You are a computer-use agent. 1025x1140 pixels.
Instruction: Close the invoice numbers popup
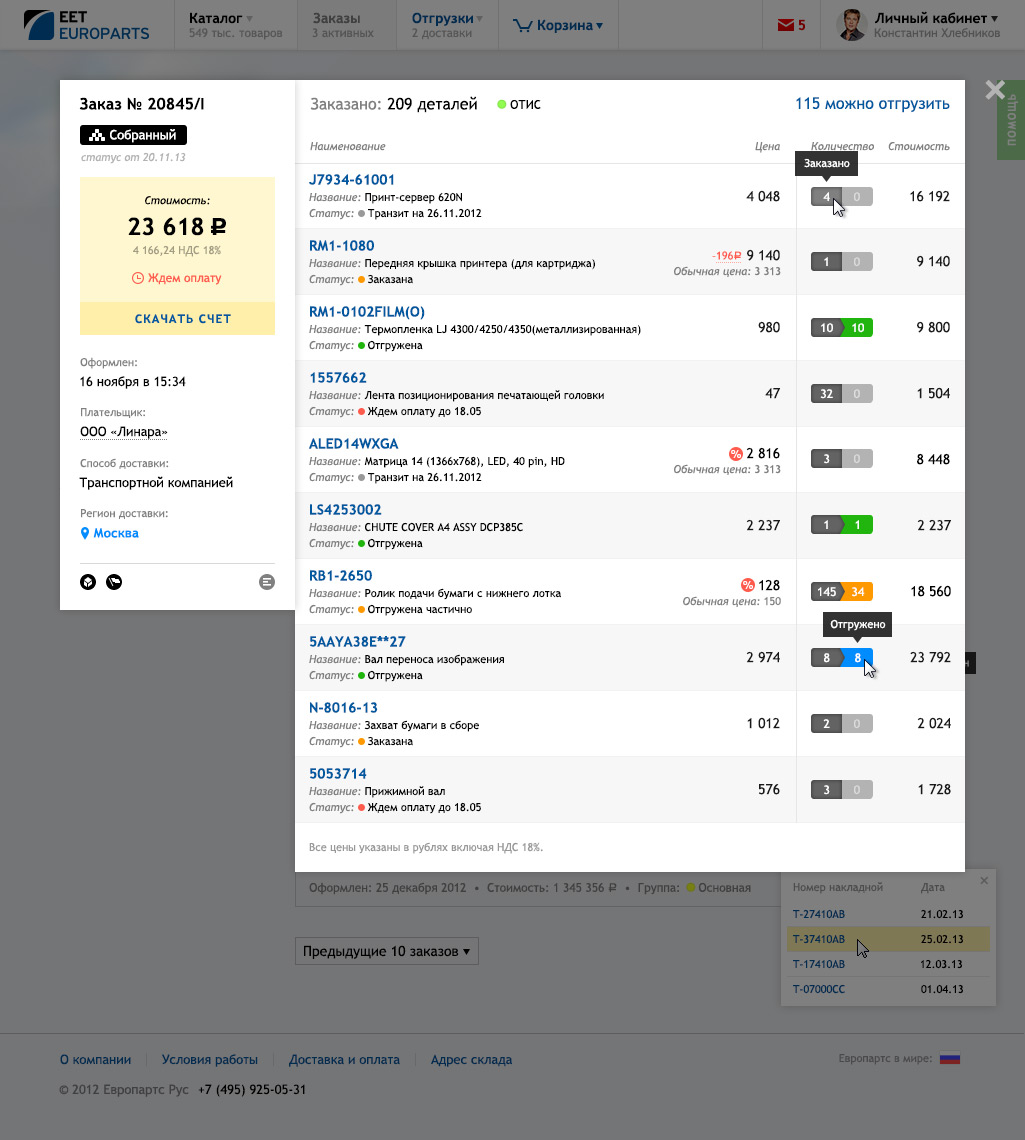pyautogui.click(x=984, y=881)
